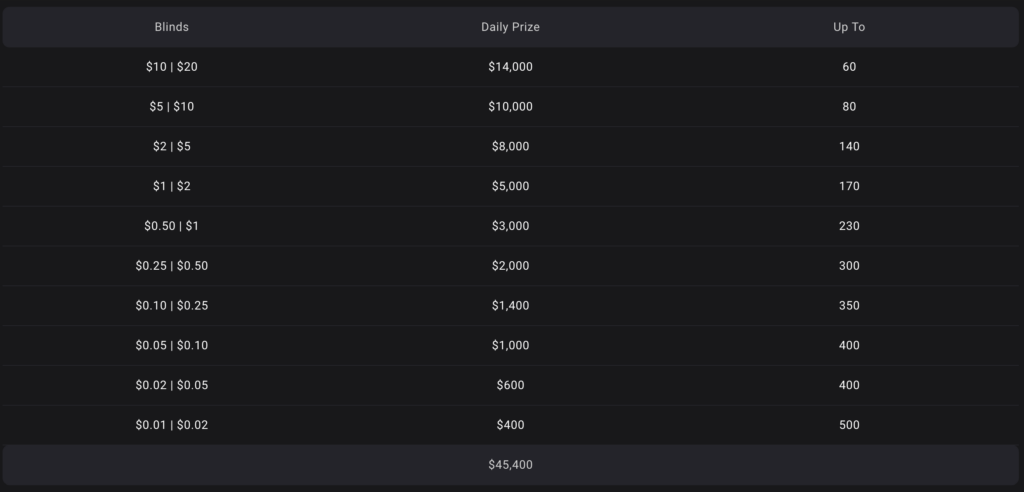Screen dimensions: 1024x492
Task: Click the 500 up-to value
Action: click(x=849, y=425)
